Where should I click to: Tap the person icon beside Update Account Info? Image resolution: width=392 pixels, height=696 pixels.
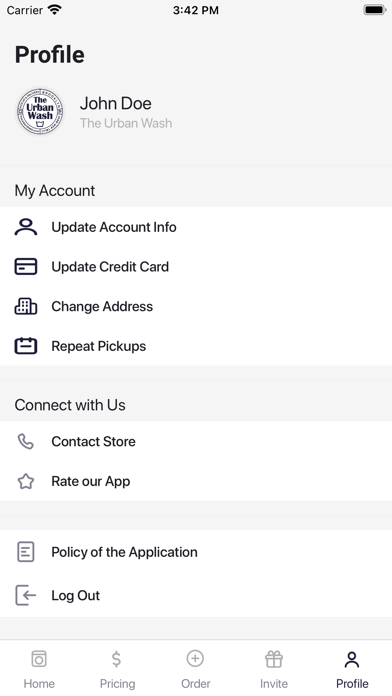point(26,227)
